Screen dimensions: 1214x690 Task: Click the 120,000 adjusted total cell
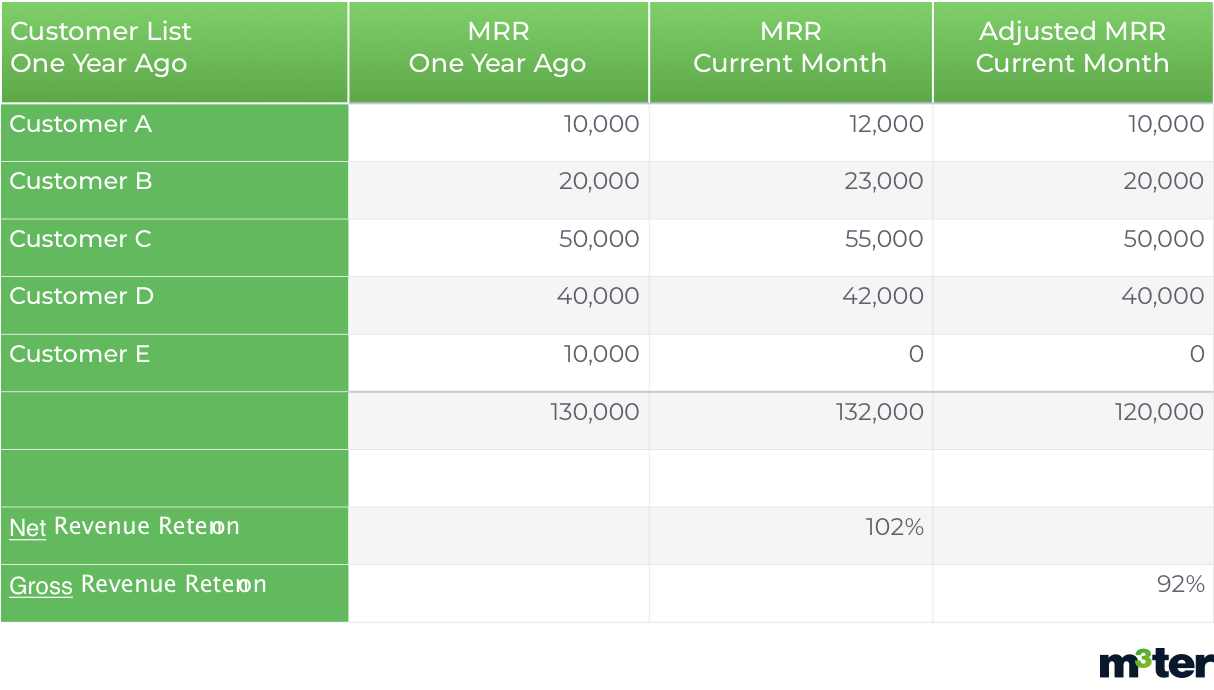point(1159,412)
